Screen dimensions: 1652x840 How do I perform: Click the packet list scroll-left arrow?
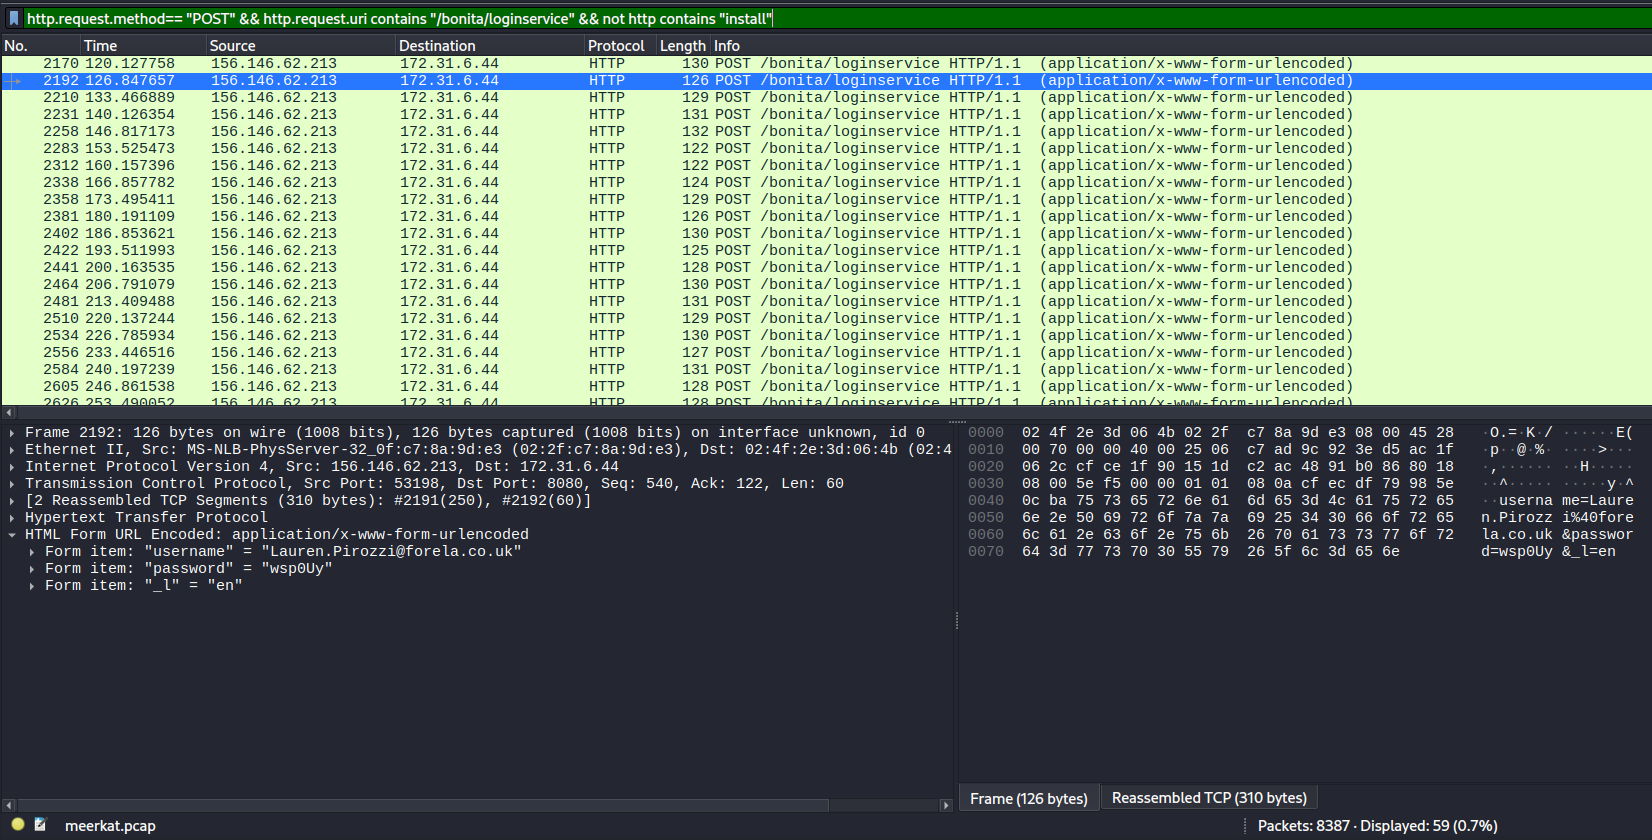pos(8,412)
